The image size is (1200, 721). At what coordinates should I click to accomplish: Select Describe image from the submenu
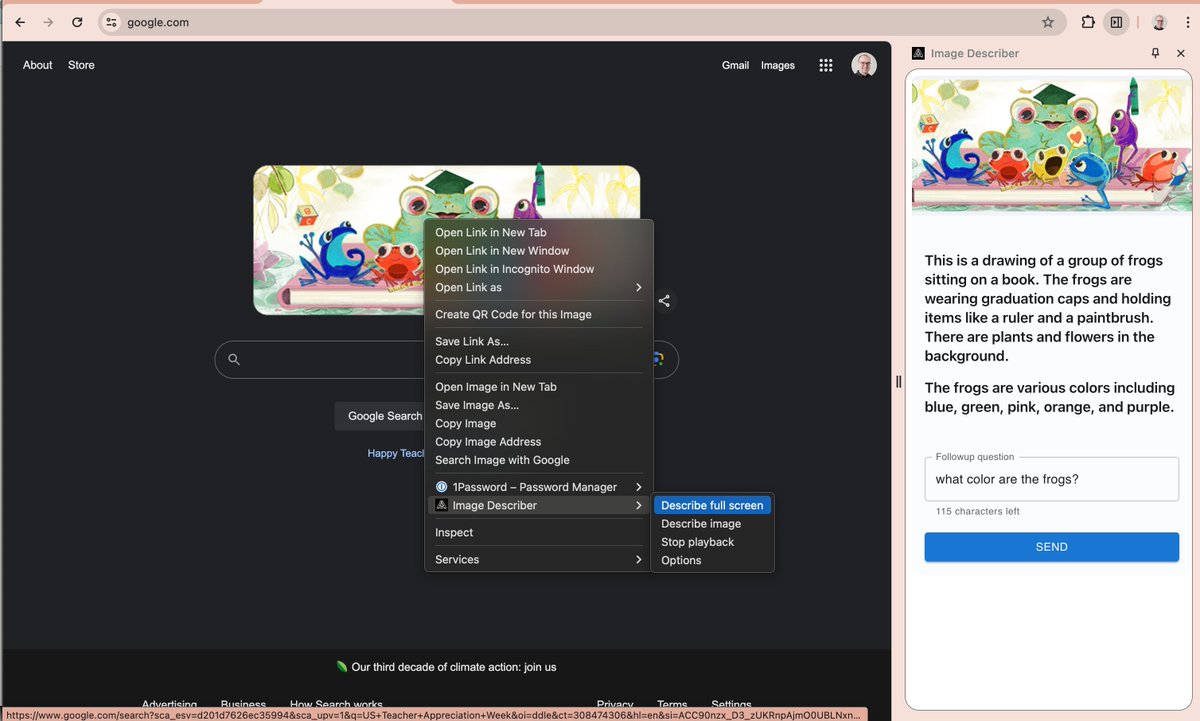[700, 523]
